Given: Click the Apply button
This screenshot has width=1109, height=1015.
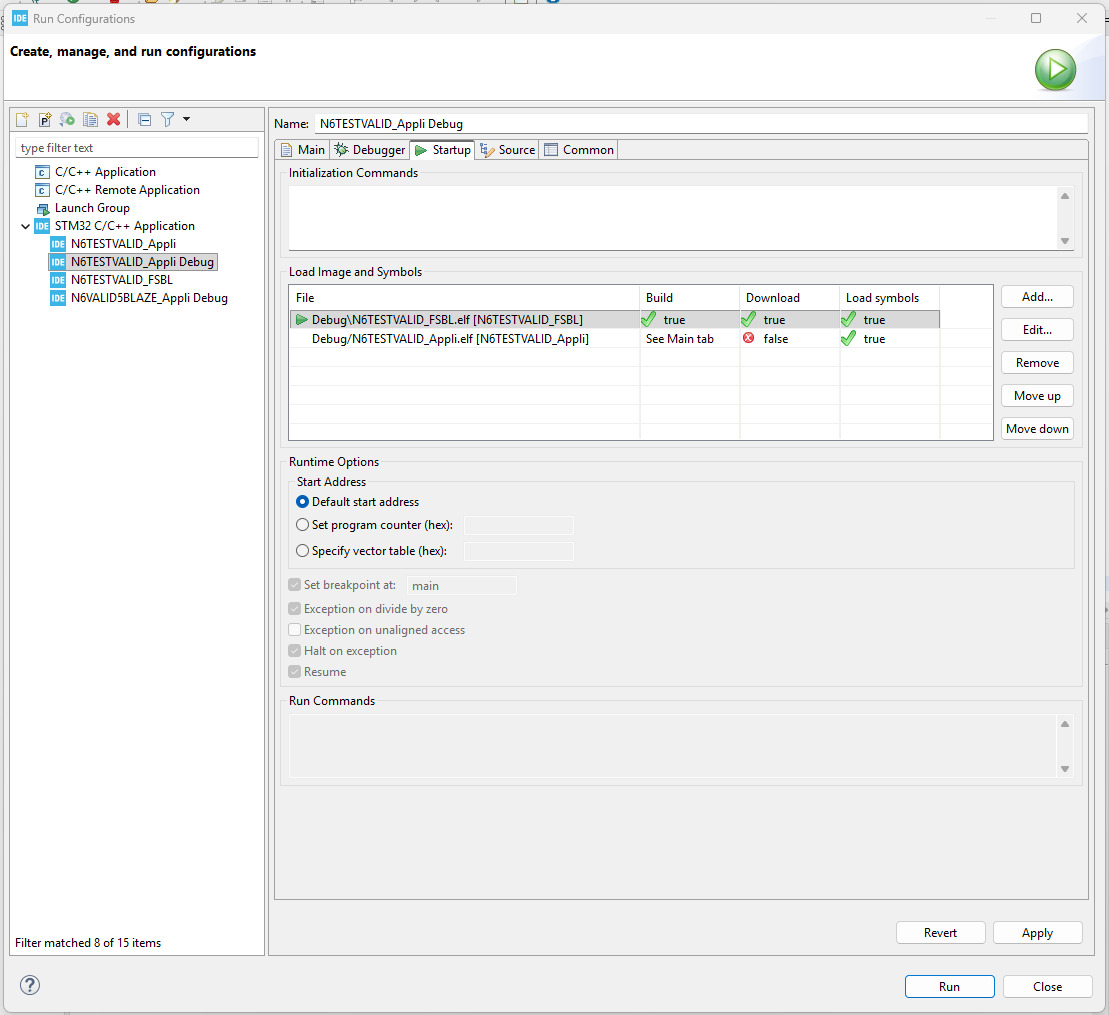Looking at the screenshot, I should point(1037,933).
